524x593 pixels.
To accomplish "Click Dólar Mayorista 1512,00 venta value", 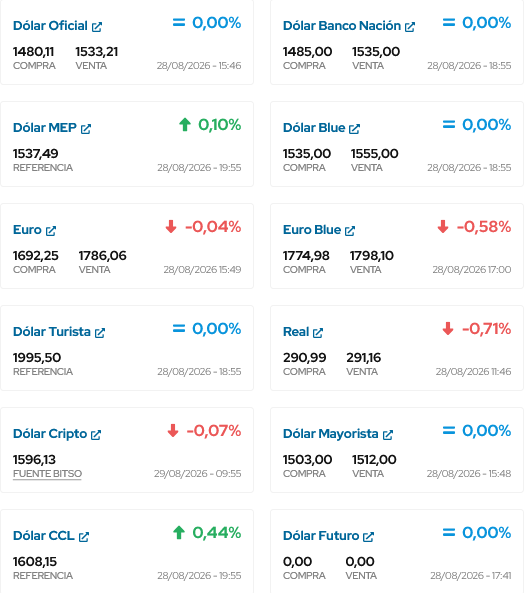I will [374, 460].
